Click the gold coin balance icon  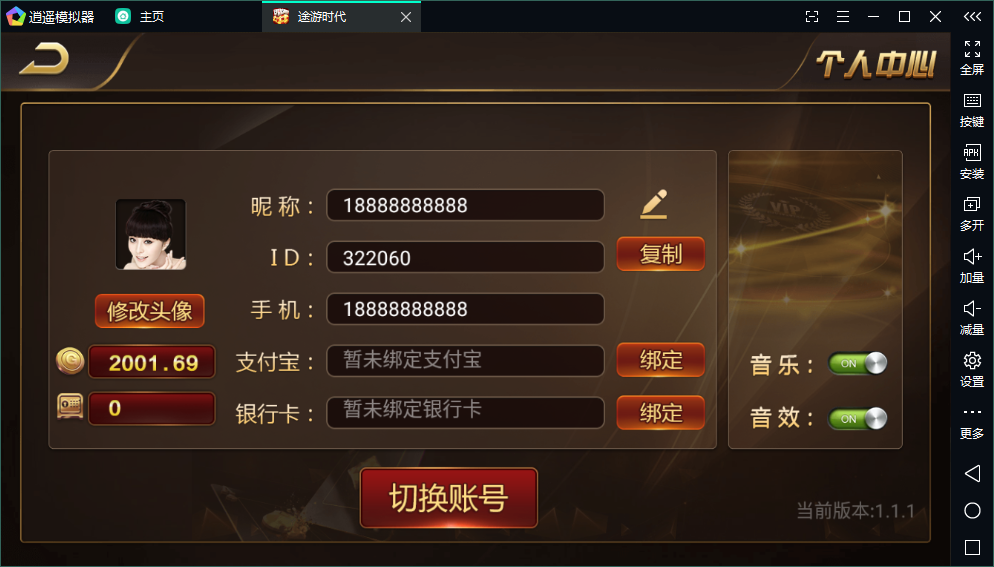[x=70, y=361]
